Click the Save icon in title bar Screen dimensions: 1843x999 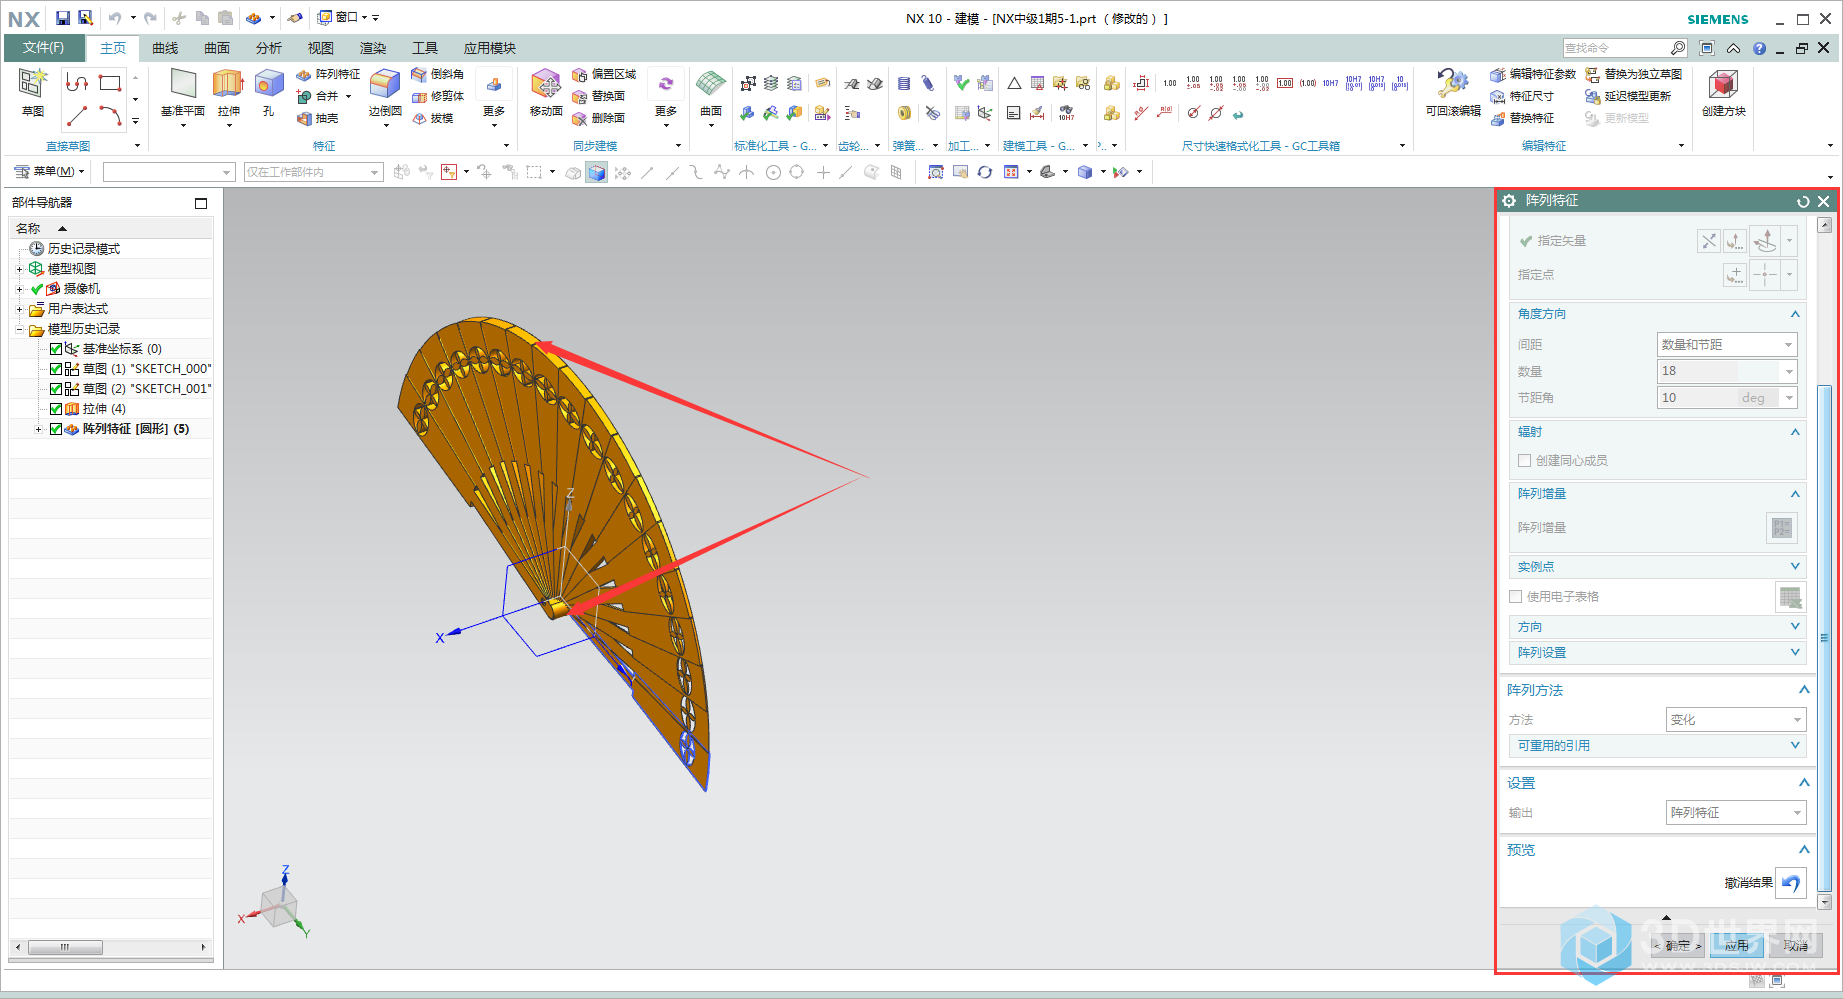tap(63, 18)
